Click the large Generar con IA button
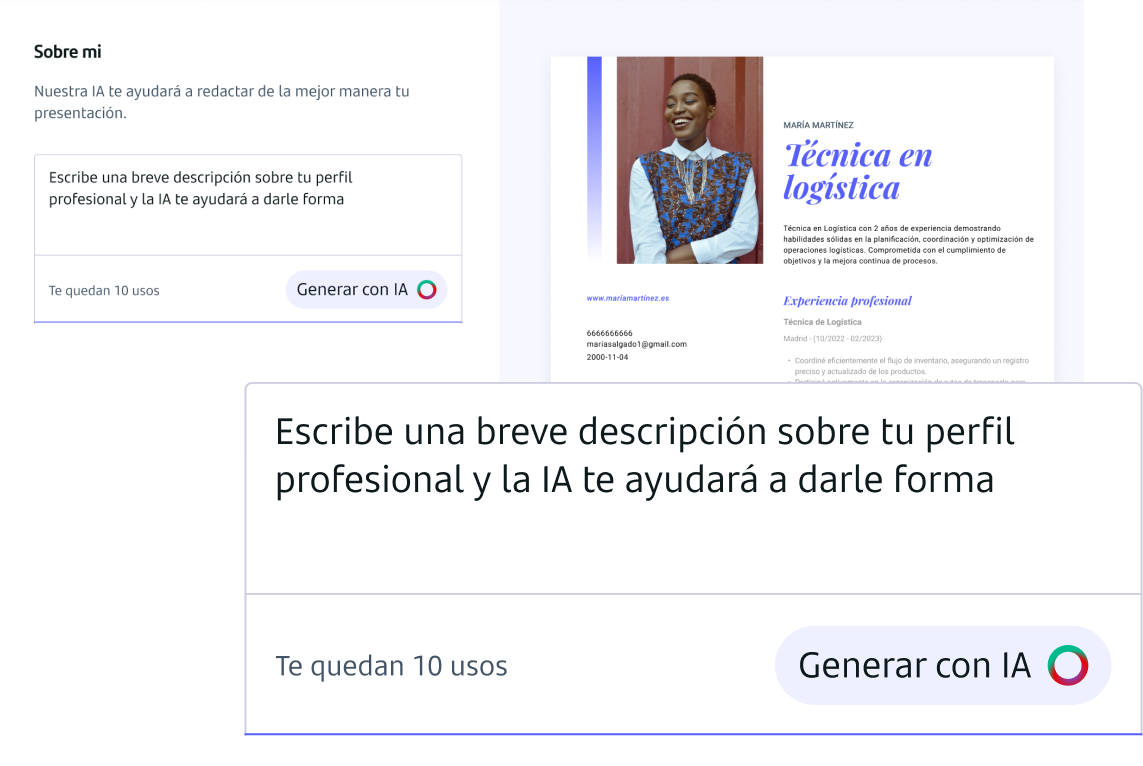The image size is (1143, 766). (941, 664)
